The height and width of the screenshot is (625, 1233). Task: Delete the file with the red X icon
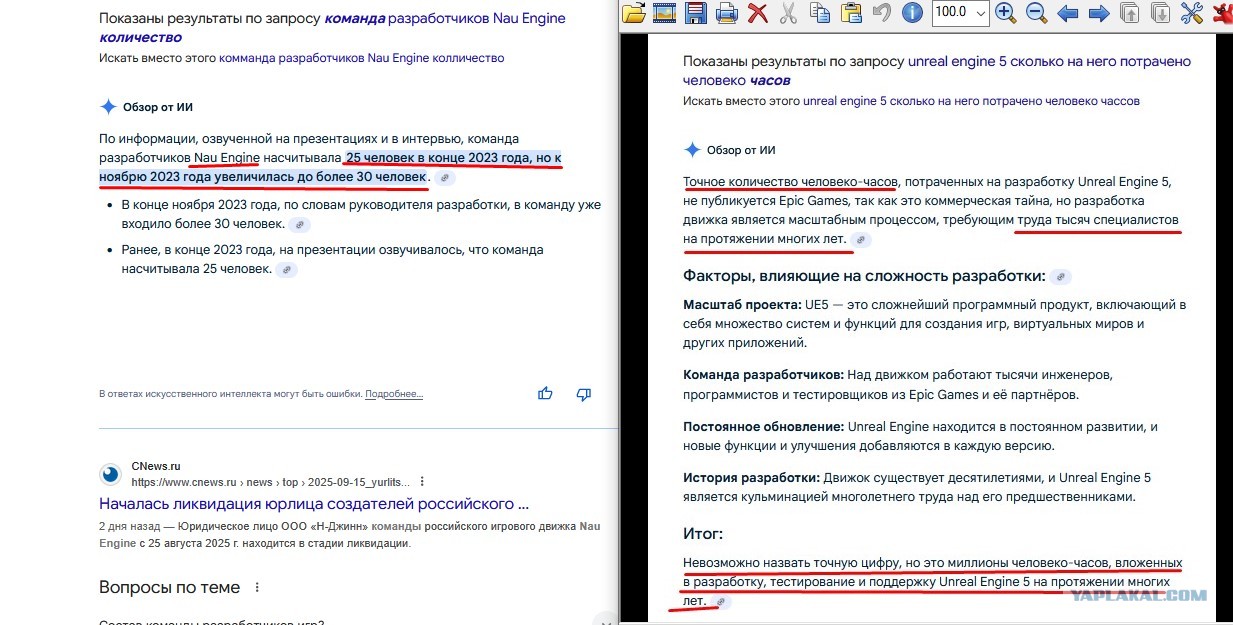[x=758, y=13]
